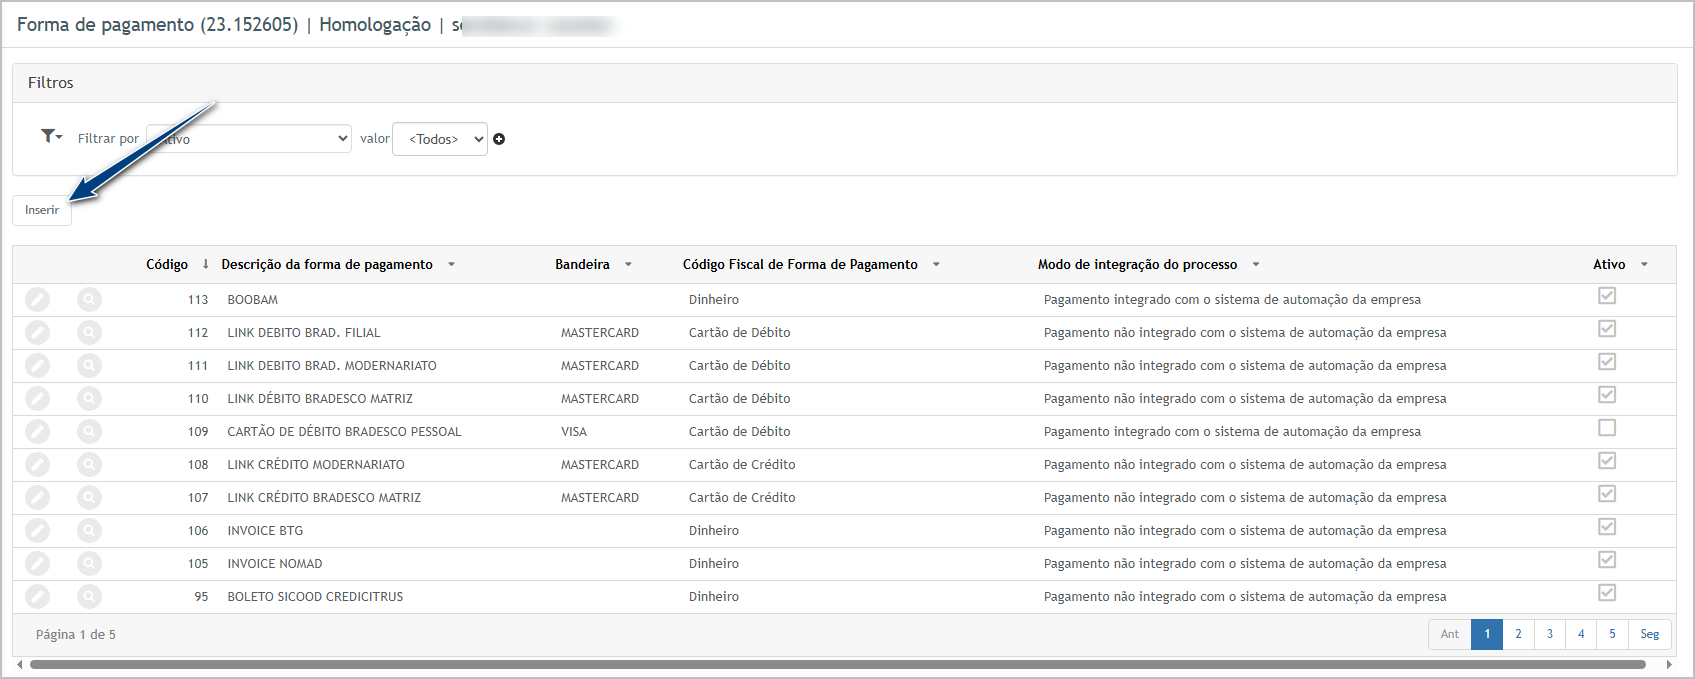This screenshot has width=1695, height=679.
Task: Expand Modo de integração do processo menu
Action: tap(1256, 265)
